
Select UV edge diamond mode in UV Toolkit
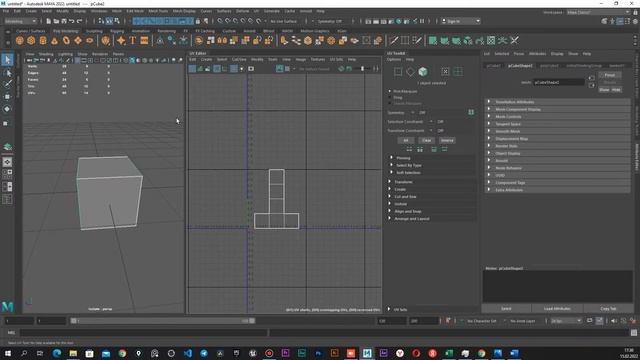coord(410,72)
